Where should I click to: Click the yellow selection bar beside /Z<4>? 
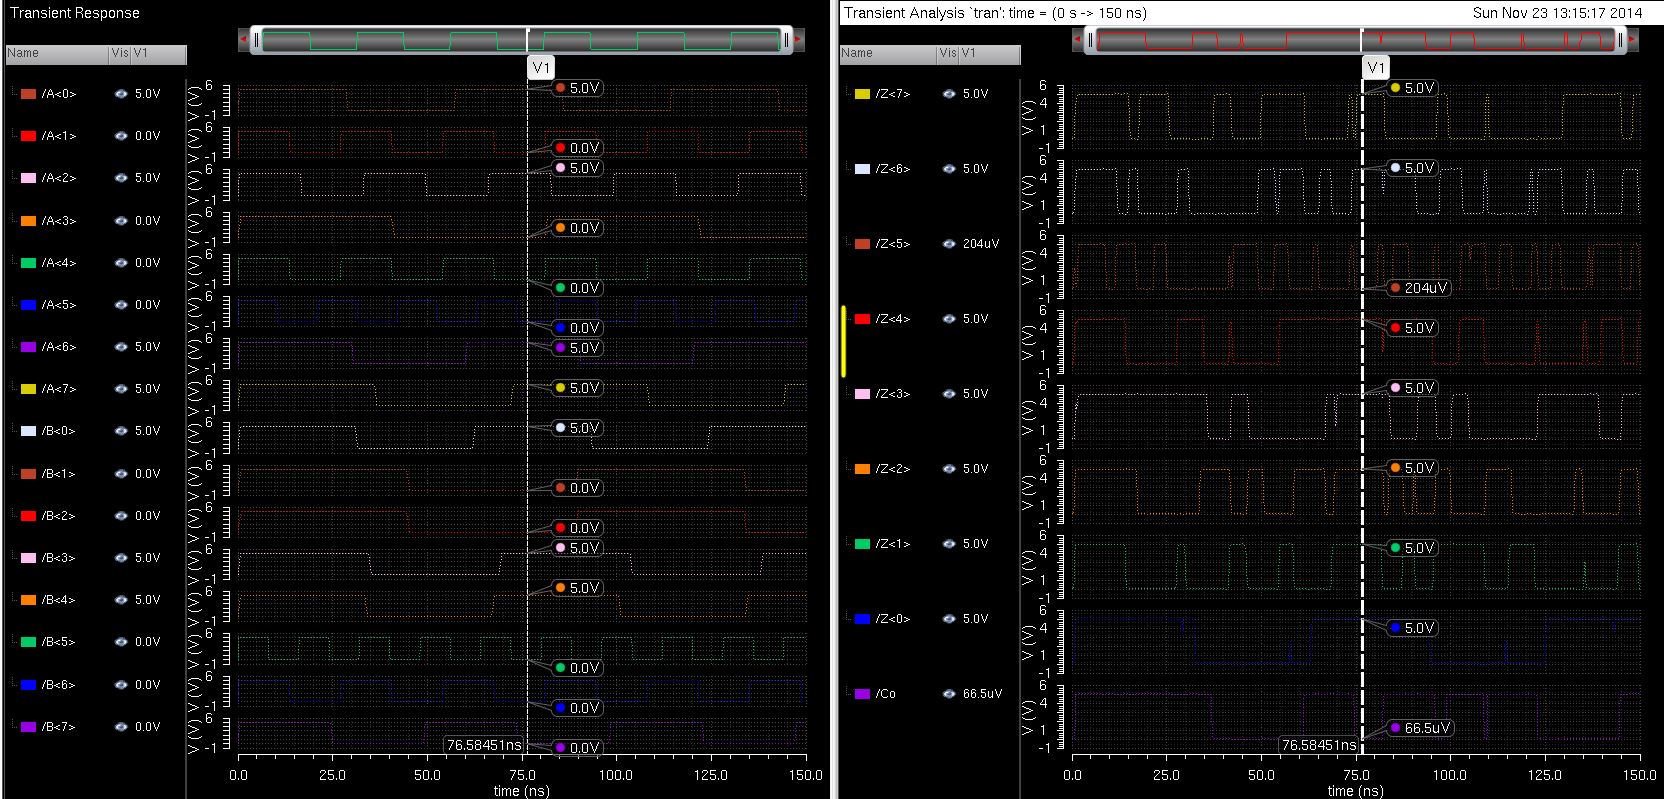click(844, 341)
